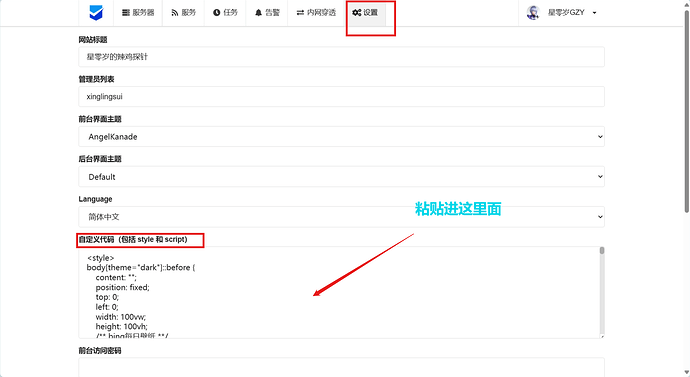This screenshot has width=690, height=377.
Task: Open the 告警 alerts page
Action: (x=267, y=13)
